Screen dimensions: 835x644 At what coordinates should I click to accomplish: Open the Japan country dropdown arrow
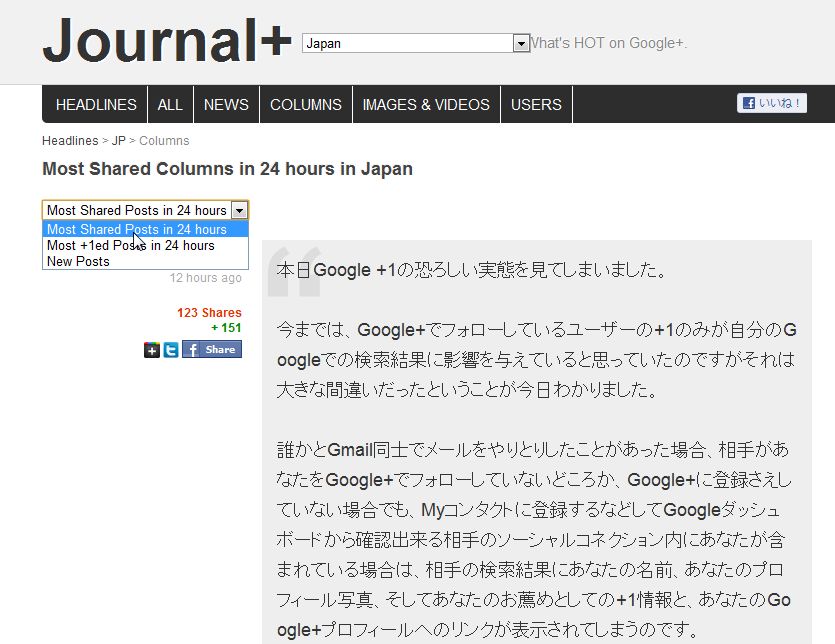point(521,43)
